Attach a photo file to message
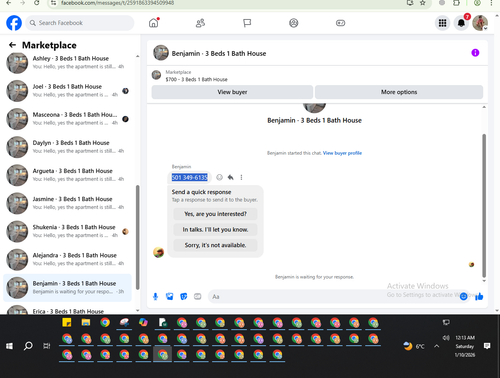Viewport: 500px width, 378px height. (170, 296)
